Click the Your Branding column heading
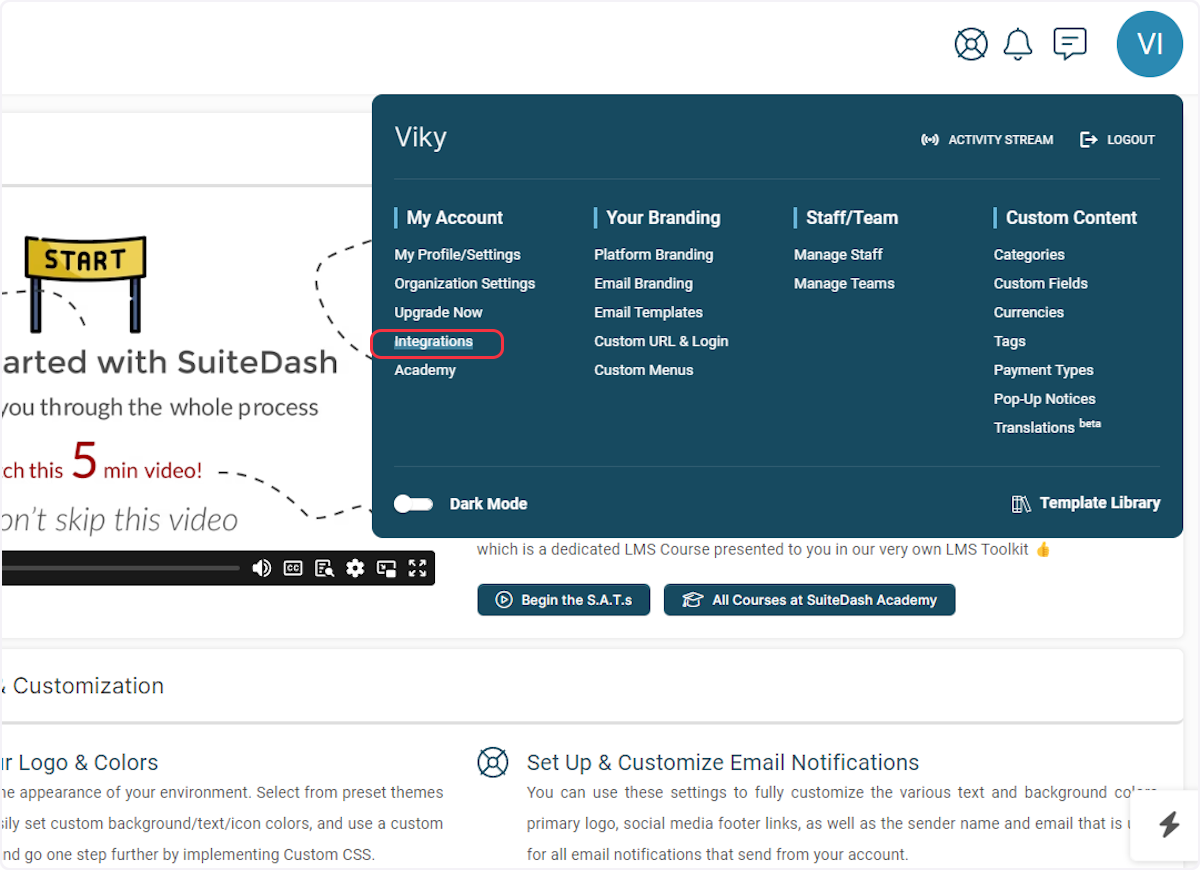The image size is (1200, 870). [x=663, y=218]
